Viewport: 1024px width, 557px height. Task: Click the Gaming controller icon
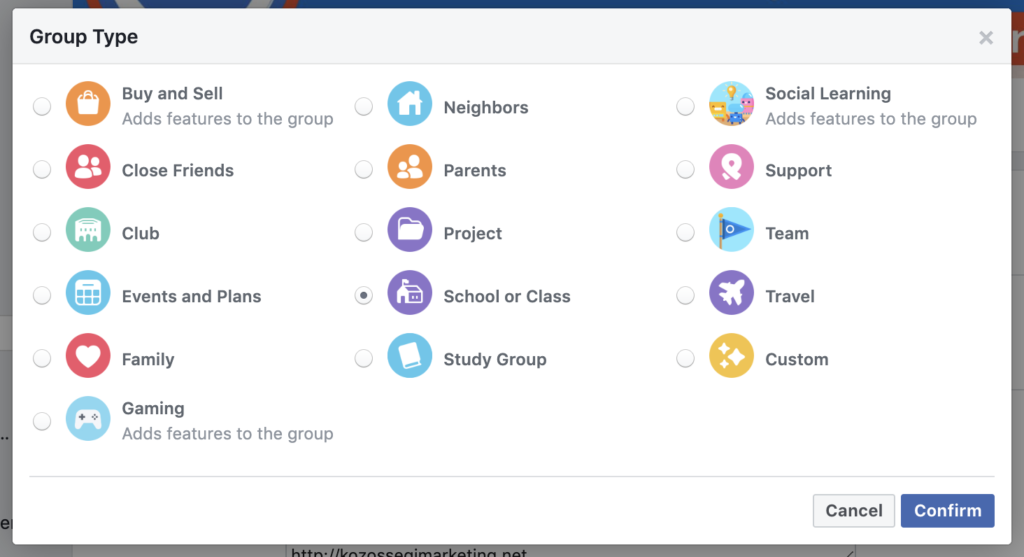tap(88, 419)
